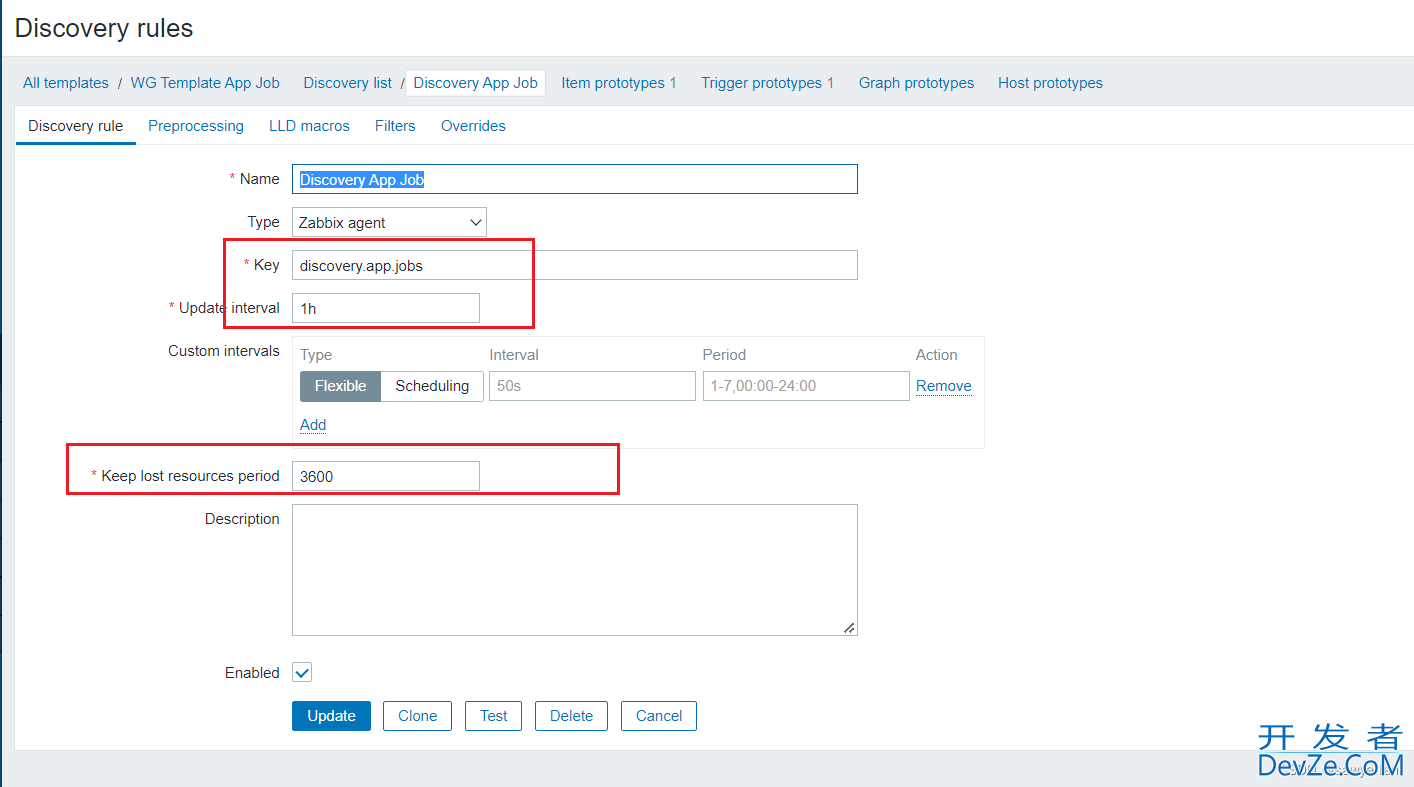Remove the custom interval row
Image resolution: width=1414 pixels, height=787 pixels.
(944, 386)
